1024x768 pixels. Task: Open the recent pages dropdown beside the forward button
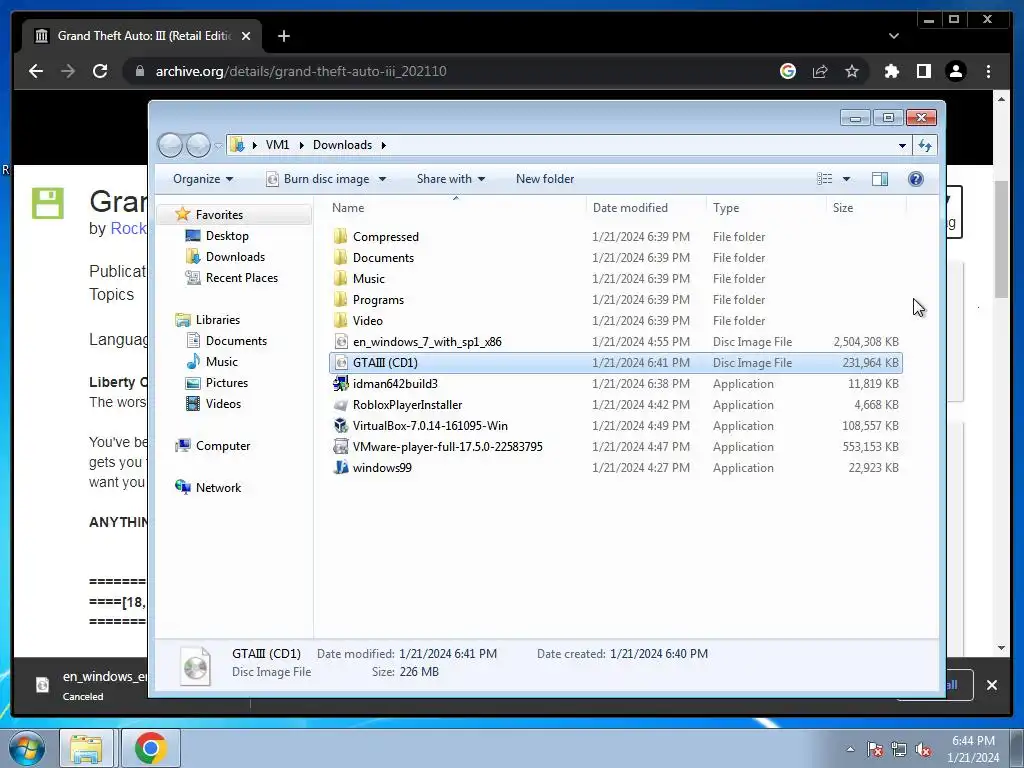[x=217, y=146]
